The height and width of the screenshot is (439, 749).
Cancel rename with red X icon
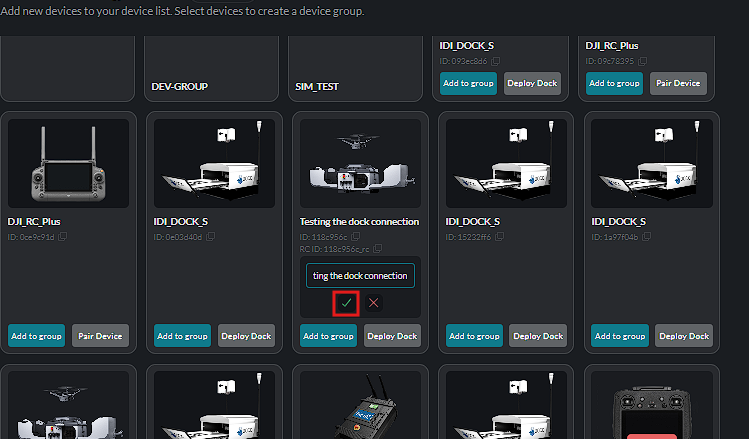coord(374,303)
